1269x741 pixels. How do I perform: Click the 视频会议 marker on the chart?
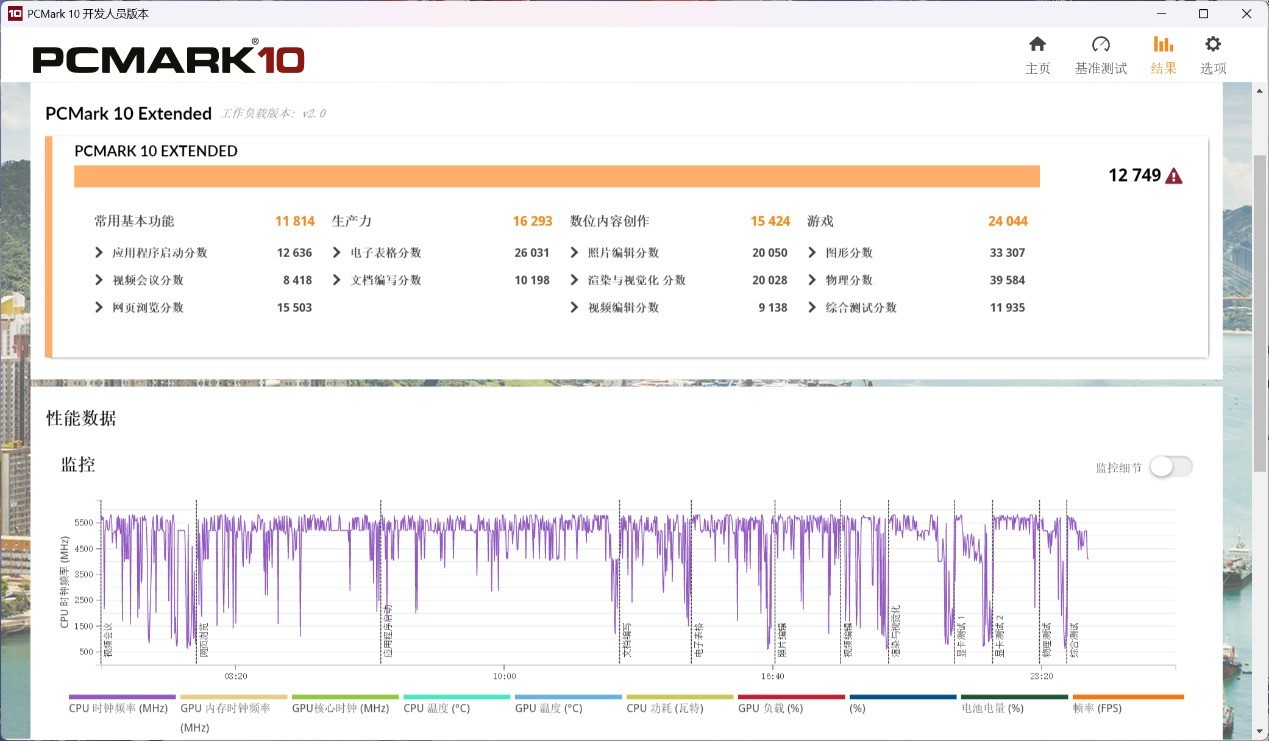tap(108, 640)
